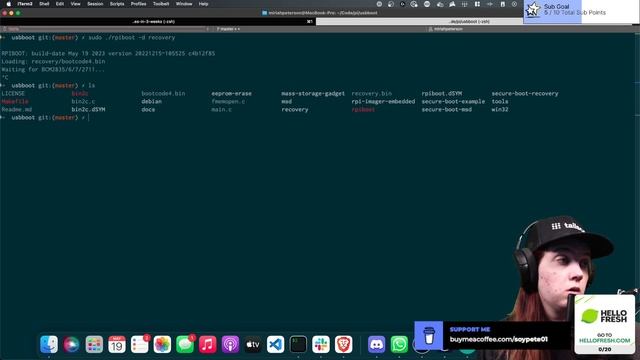Click the secure-boot-recovery directory name
The height and width of the screenshot is (360, 640).
coord(525,93)
